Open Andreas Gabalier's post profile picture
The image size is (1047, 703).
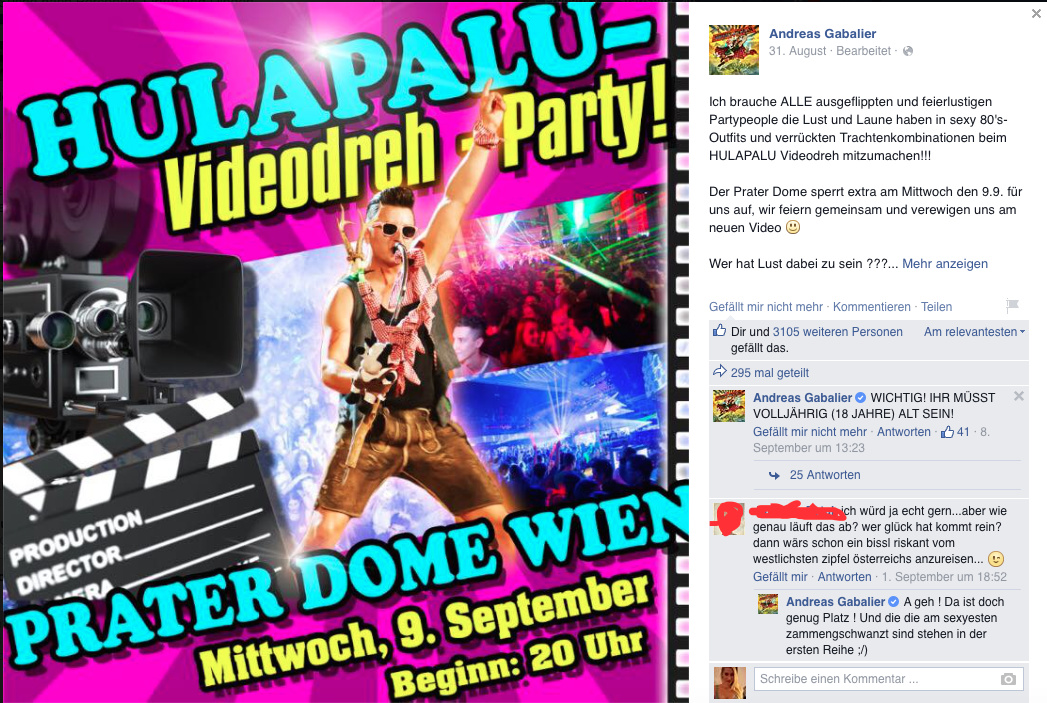coord(733,49)
